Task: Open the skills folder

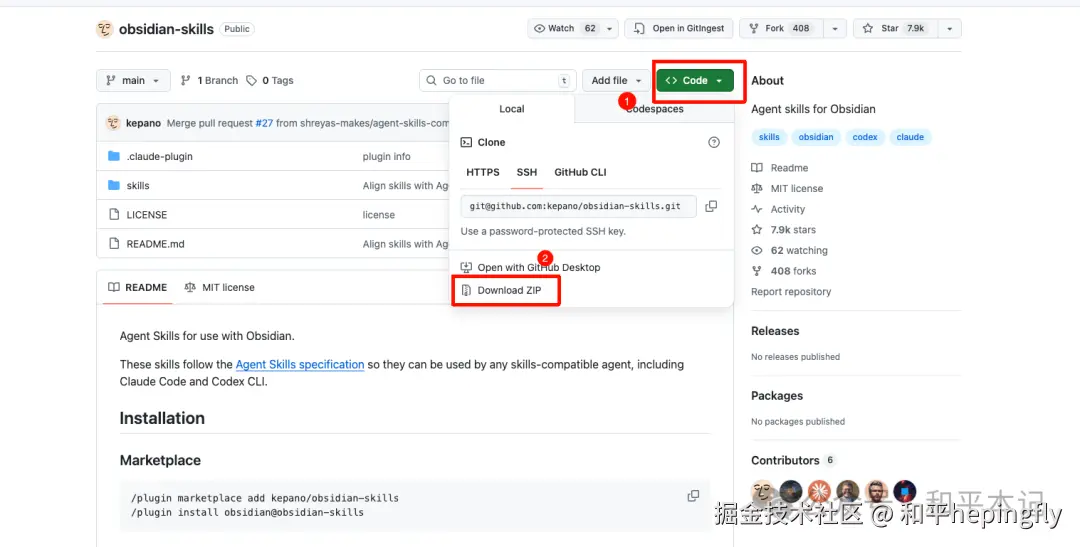Action: (x=138, y=185)
